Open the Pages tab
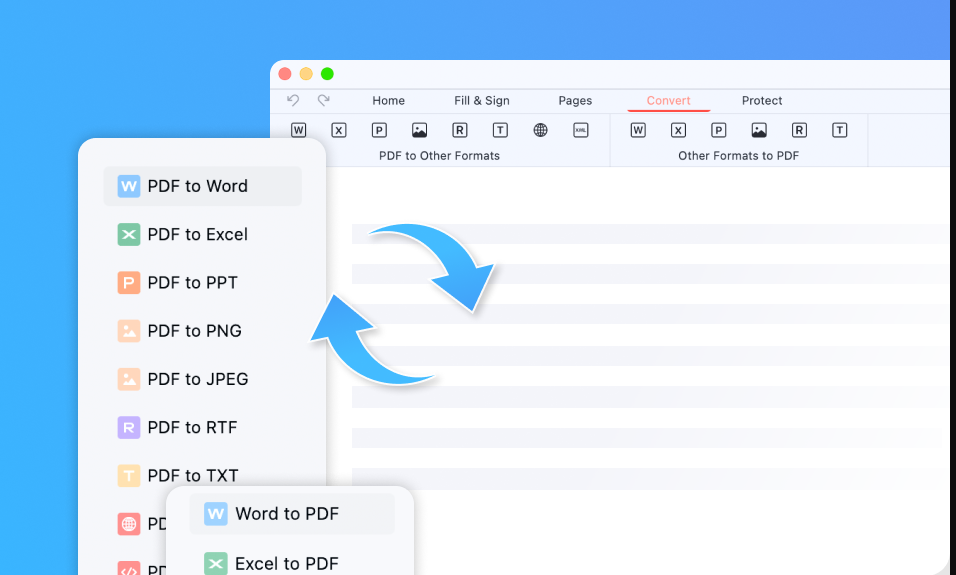The image size is (956, 575). coord(575,101)
